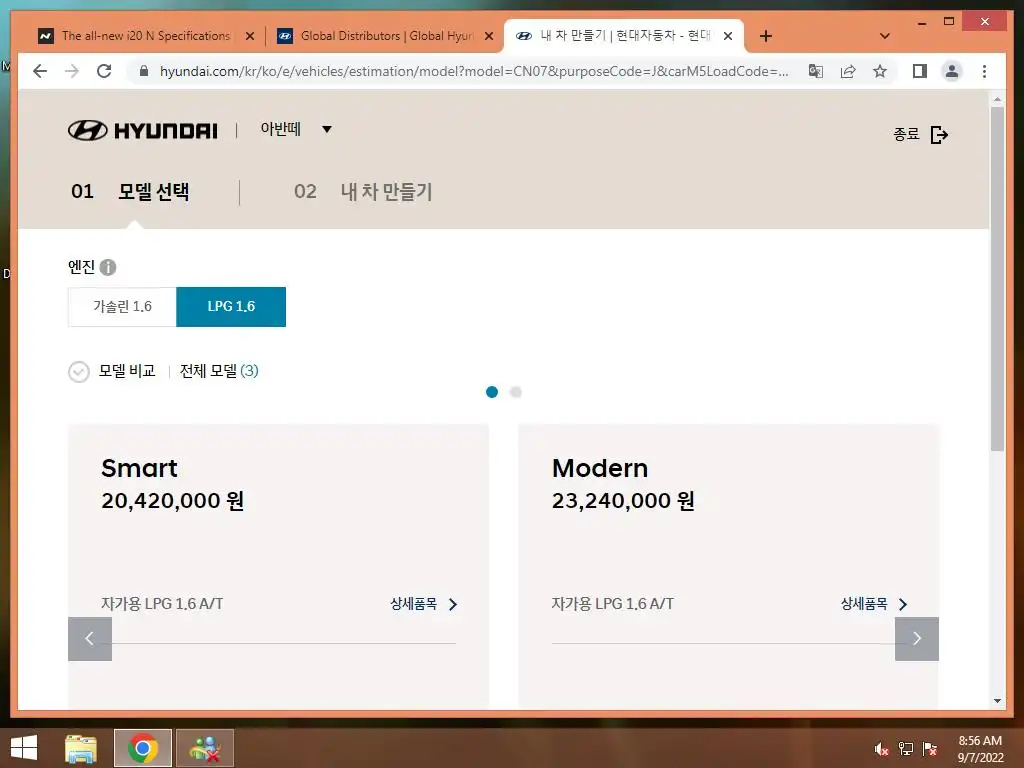Select first carousel page dot
1024x768 pixels.
pyautogui.click(x=492, y=392)
